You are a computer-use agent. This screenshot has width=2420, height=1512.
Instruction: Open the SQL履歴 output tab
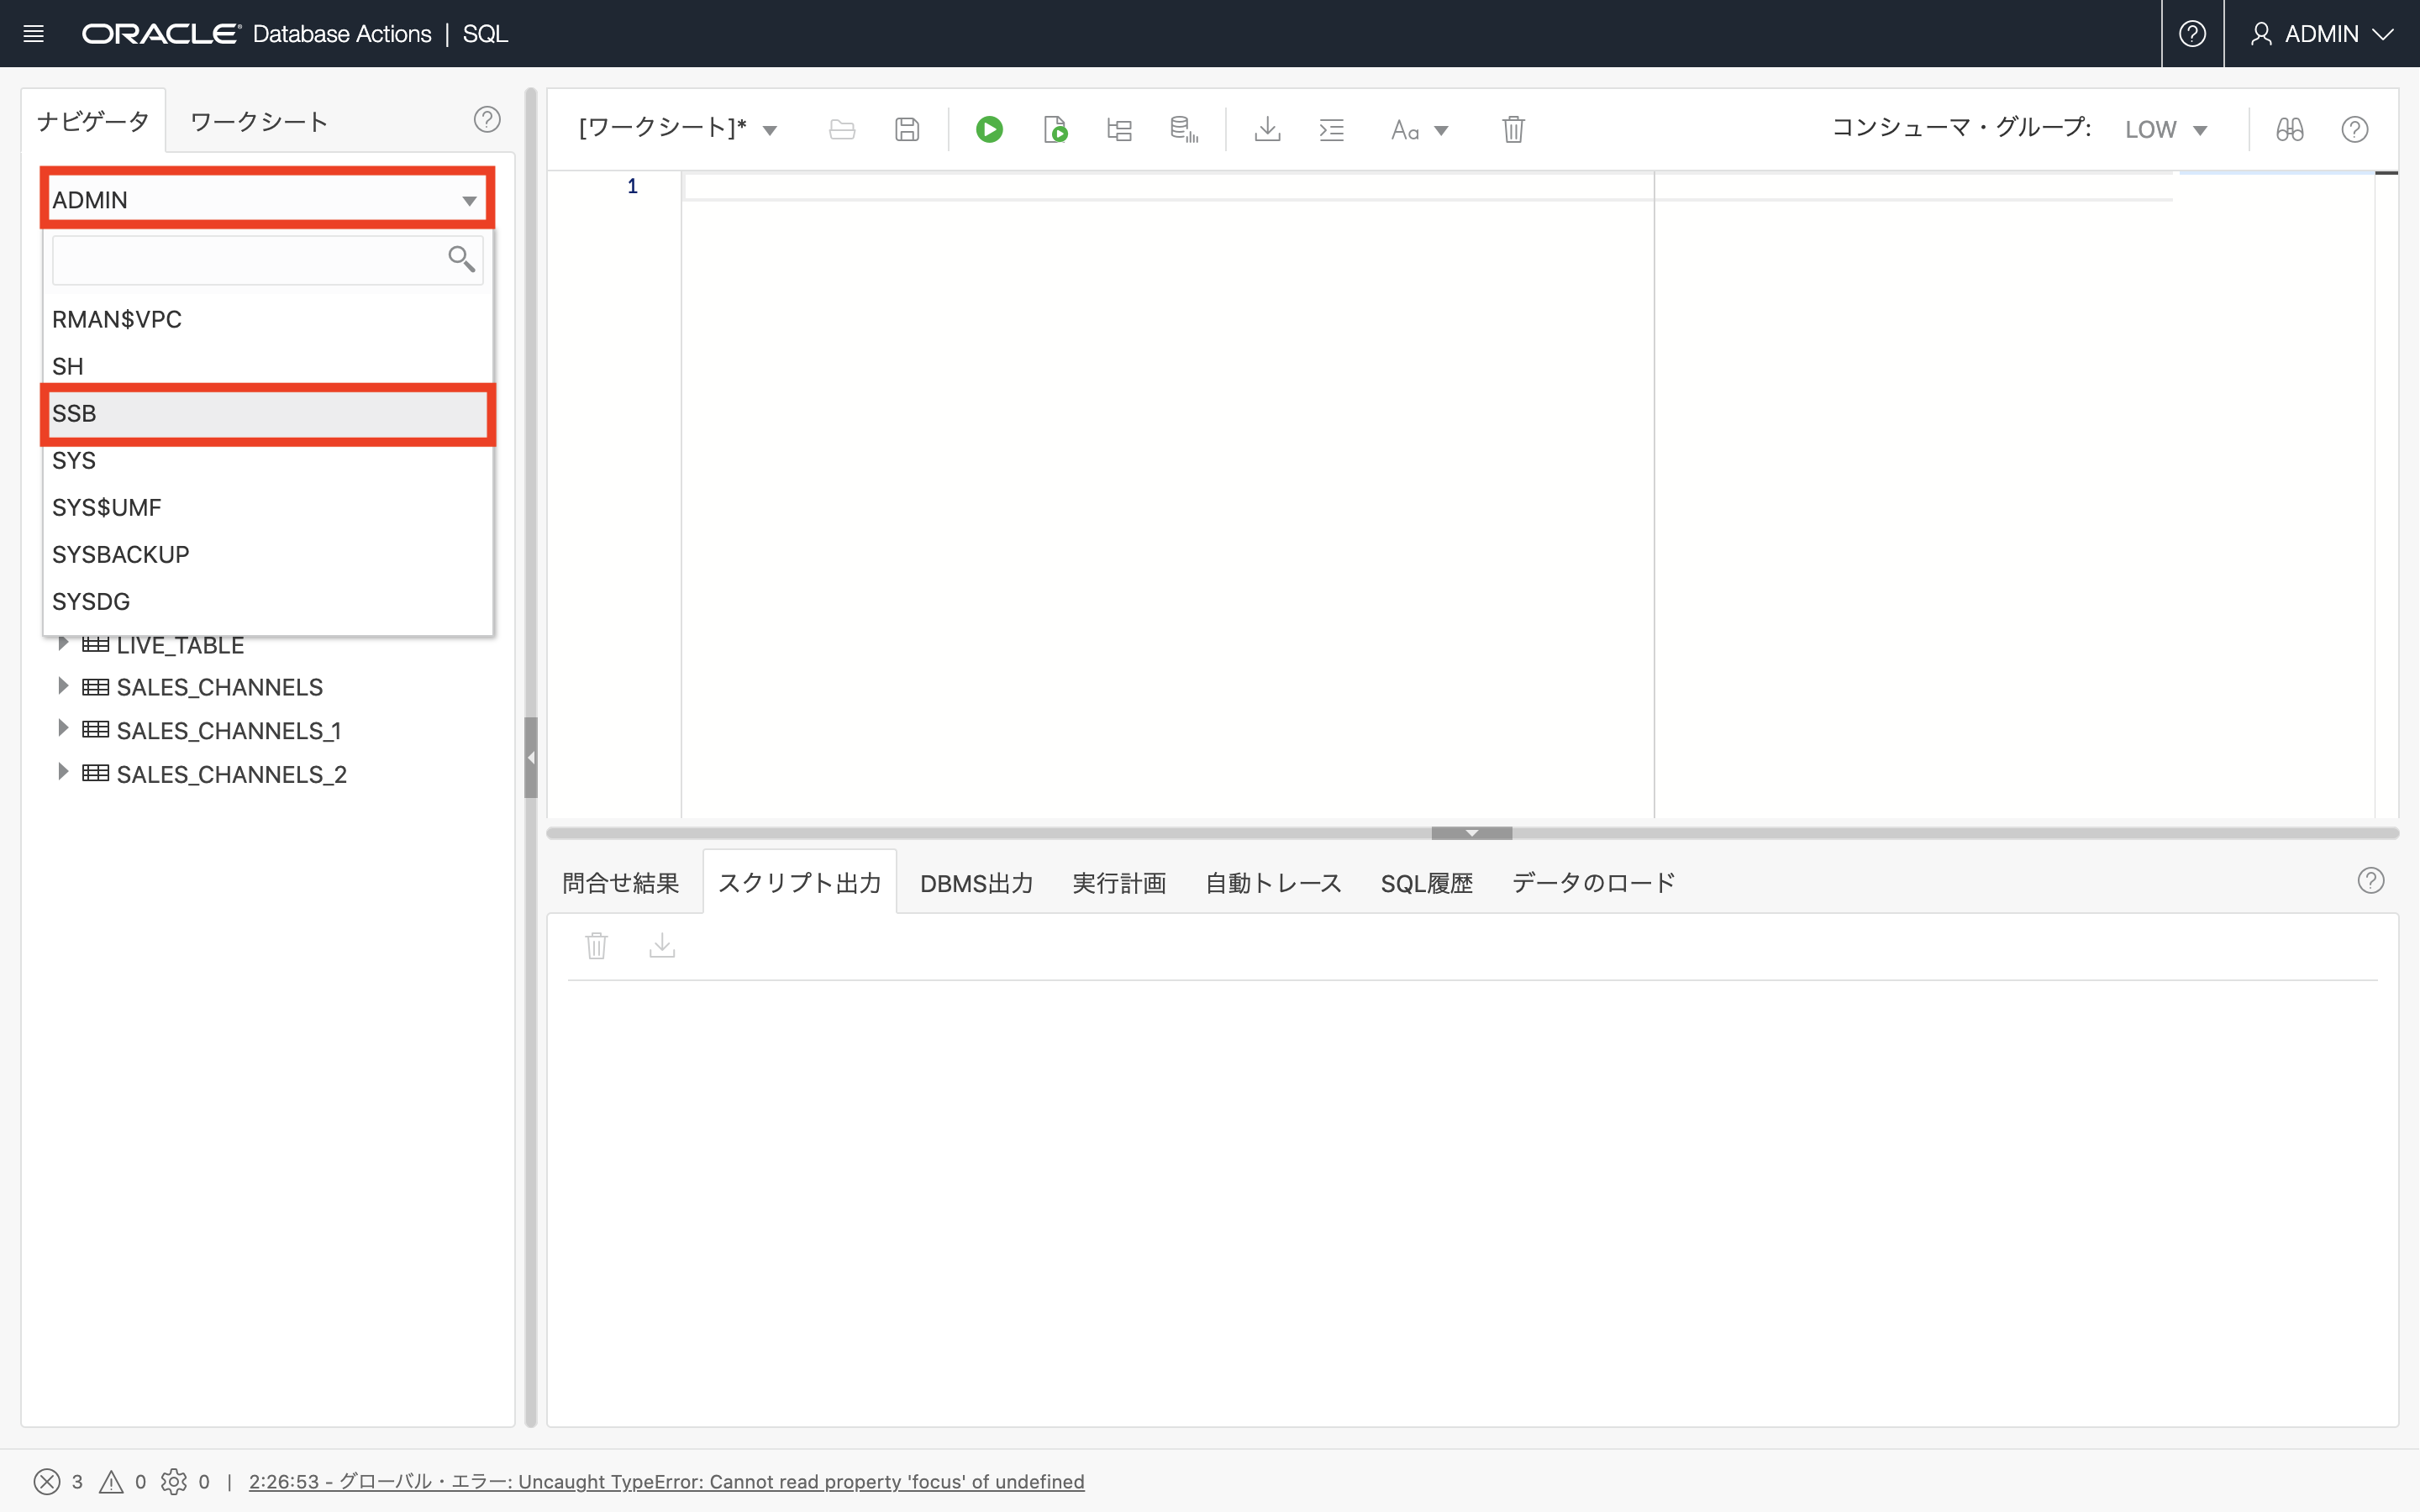tap(1426, 883)
